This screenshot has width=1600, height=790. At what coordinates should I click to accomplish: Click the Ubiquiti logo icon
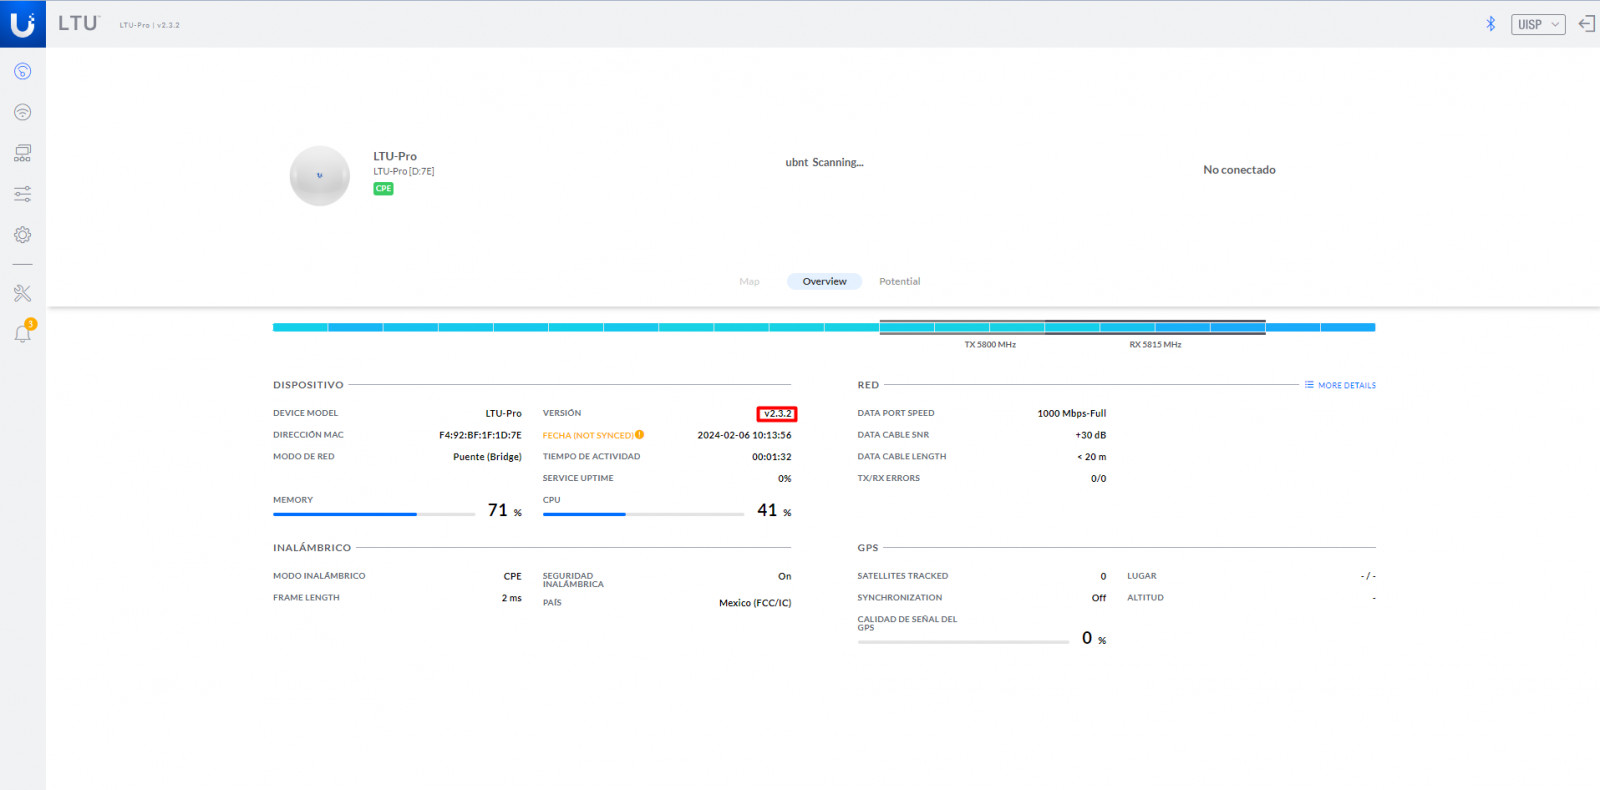[22, 23]
